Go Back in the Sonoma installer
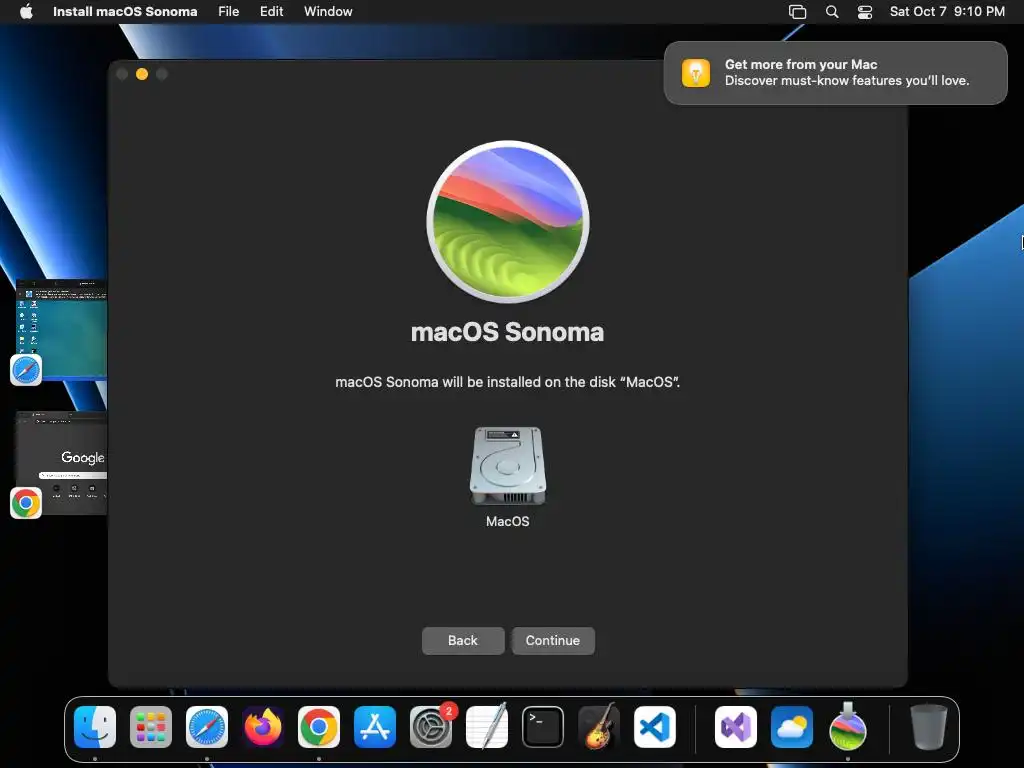This screenshot has height=768, width=1024. pos(462,641)
